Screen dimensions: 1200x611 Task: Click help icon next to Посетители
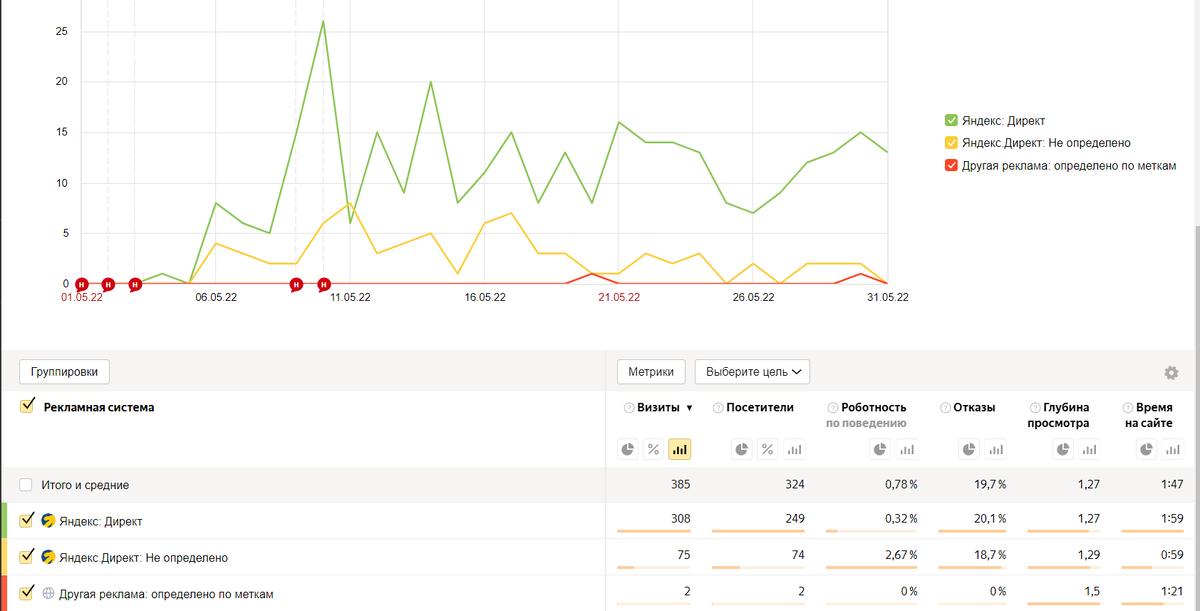[718, 408]
